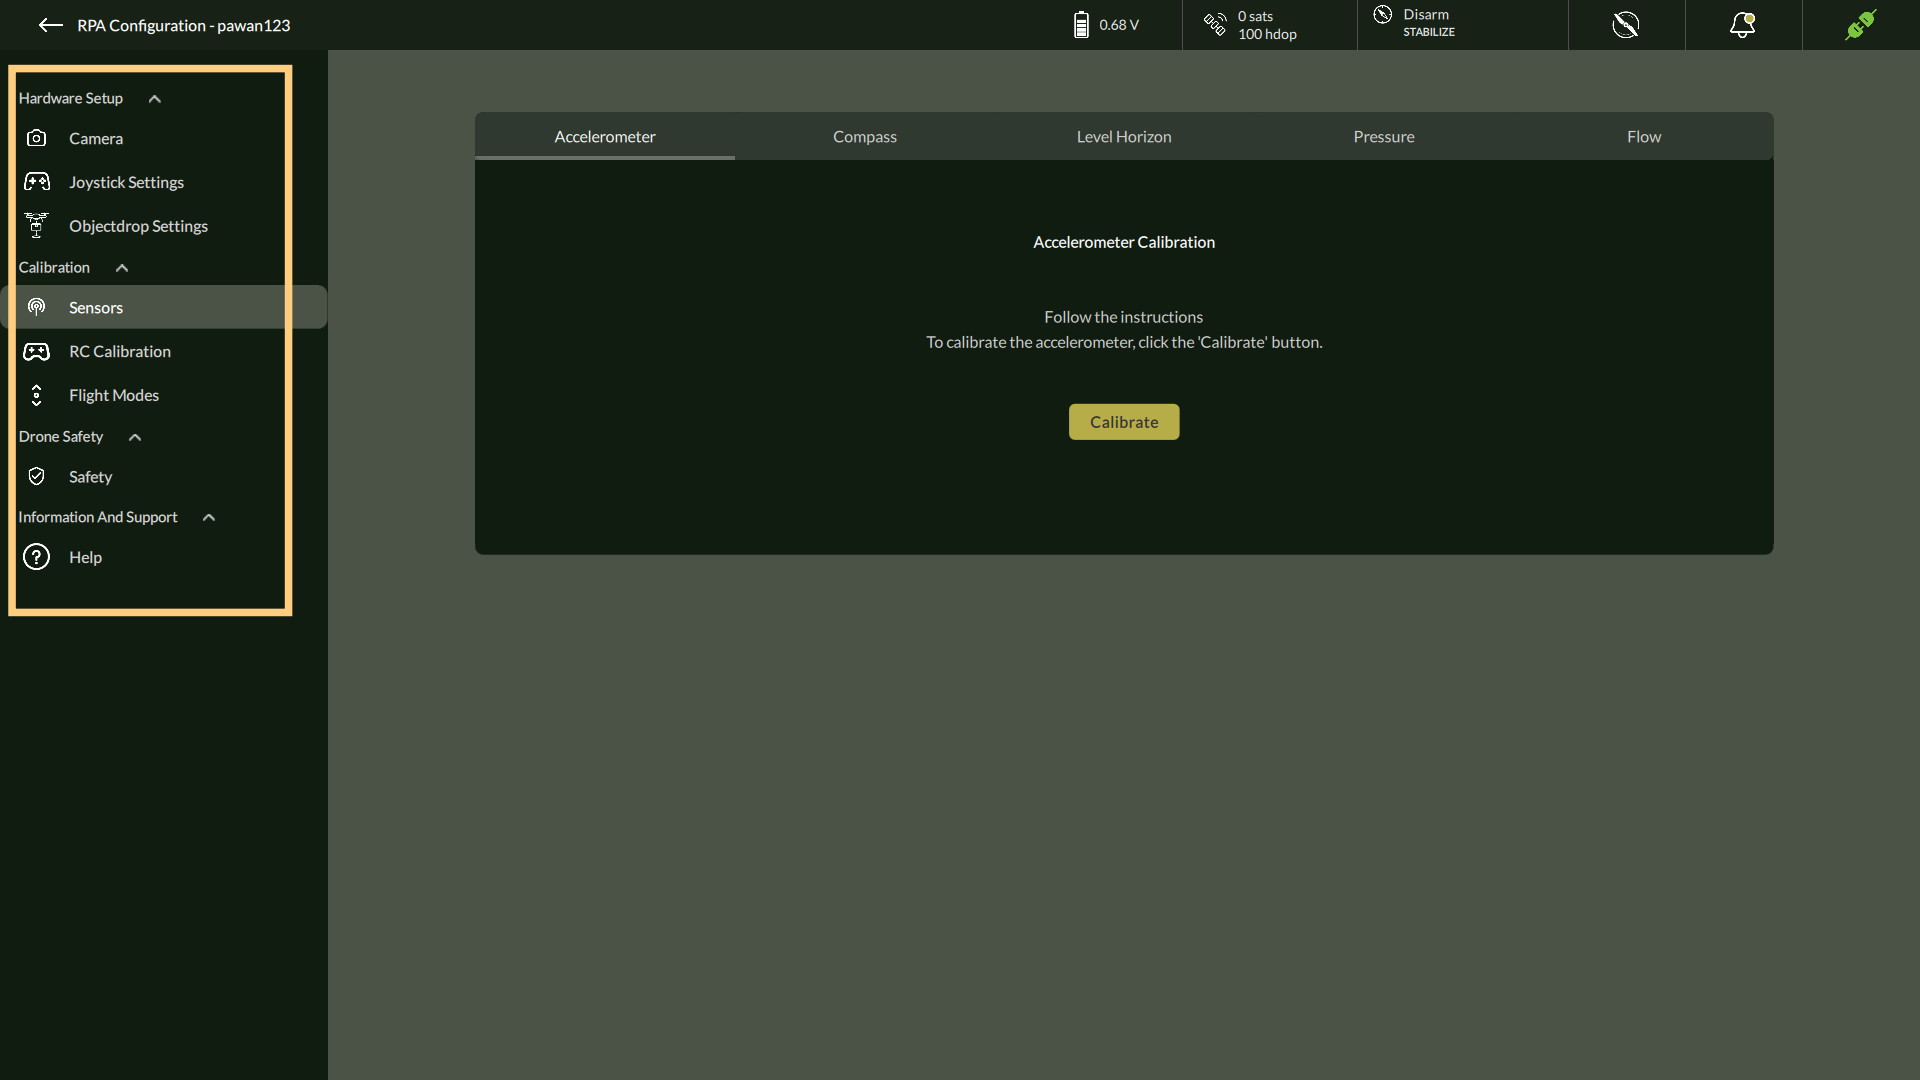This screenshot has width=1920, height=1080.
Task: Click the Disarm STABILIZE status text
Action: coord(1429,23)
